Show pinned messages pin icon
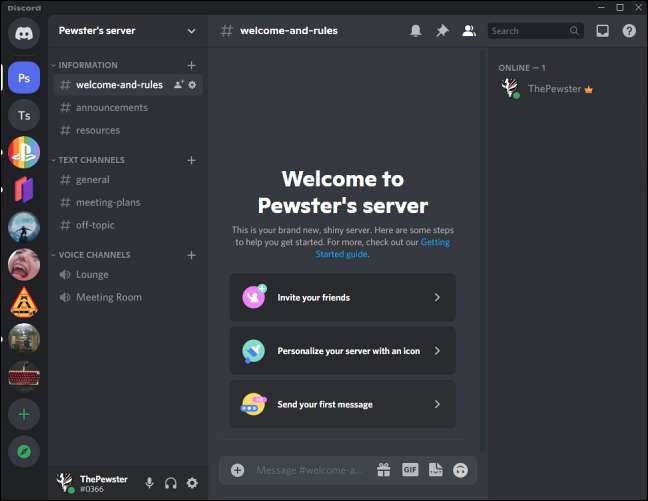The height and width of the screenshot is (501, 648). [442, 31]
